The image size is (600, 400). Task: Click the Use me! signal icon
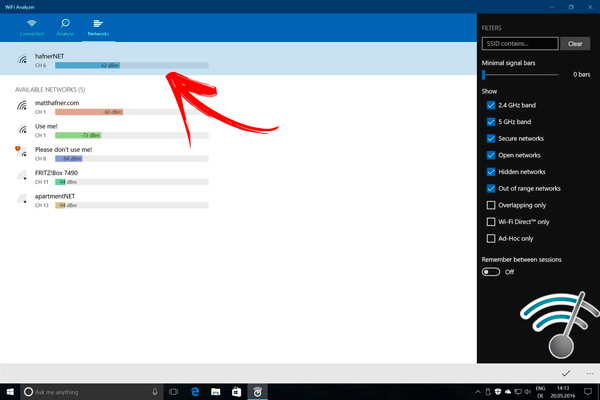tap(22, 129)
